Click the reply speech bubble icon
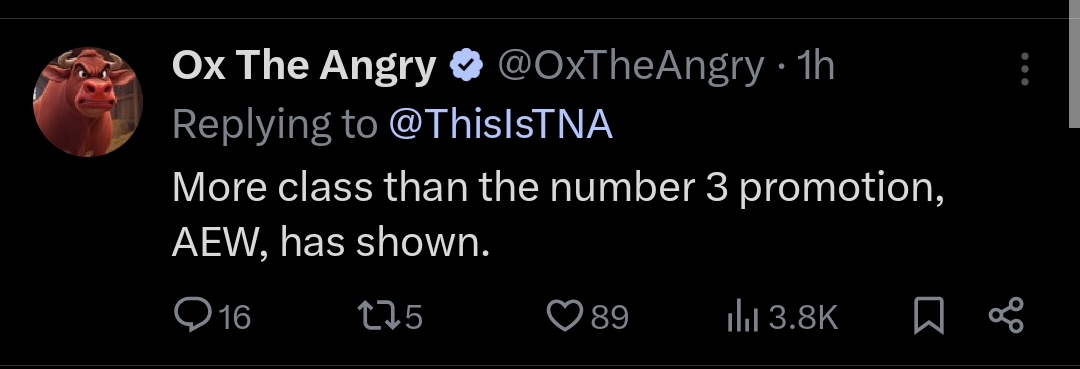The height and width of the screenshot is (369, 1080). coord(188,315)
